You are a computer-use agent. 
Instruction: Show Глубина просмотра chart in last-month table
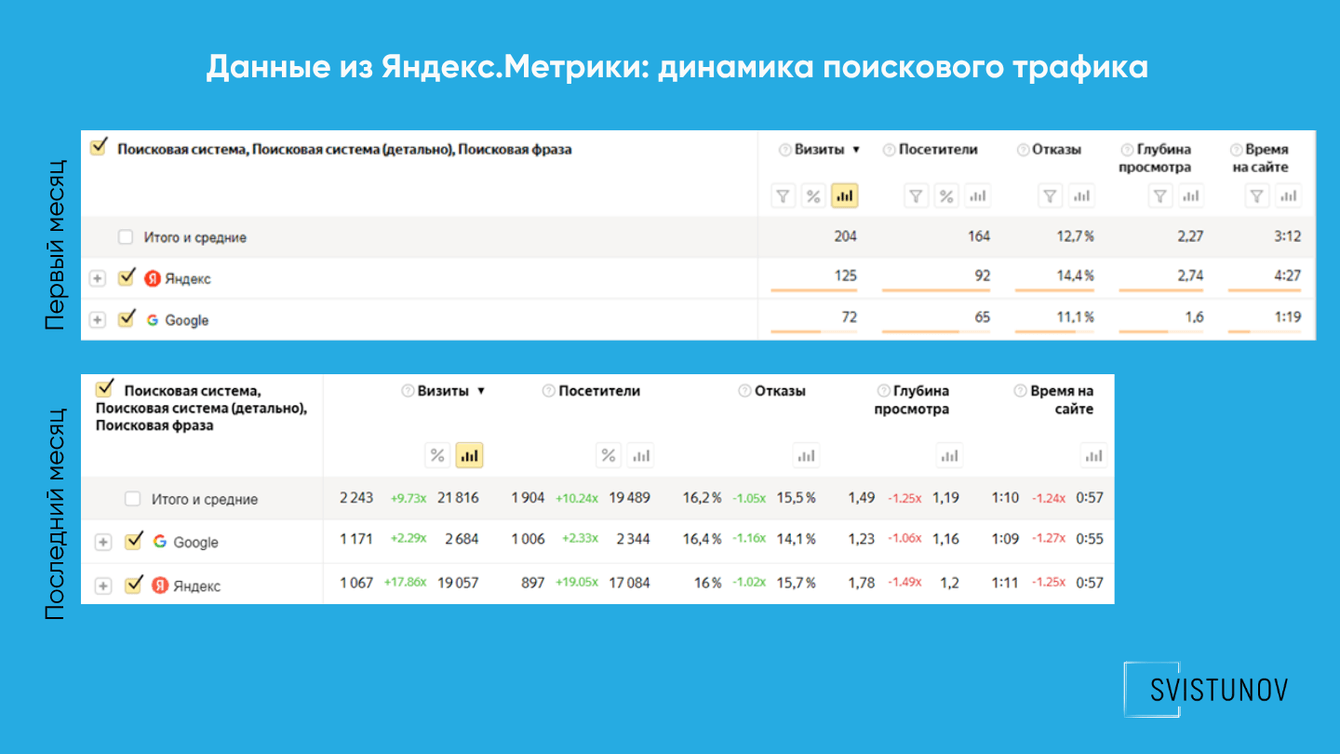click(949, 455)
